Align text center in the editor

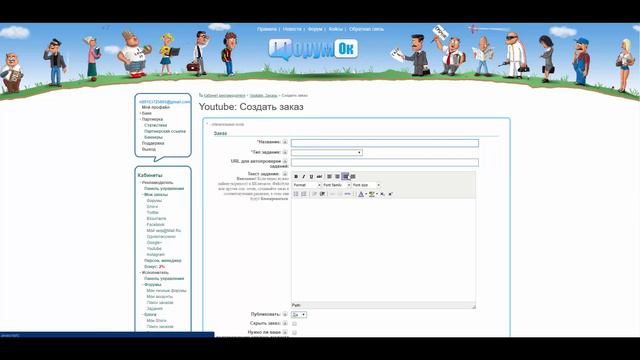pos(338,176)
